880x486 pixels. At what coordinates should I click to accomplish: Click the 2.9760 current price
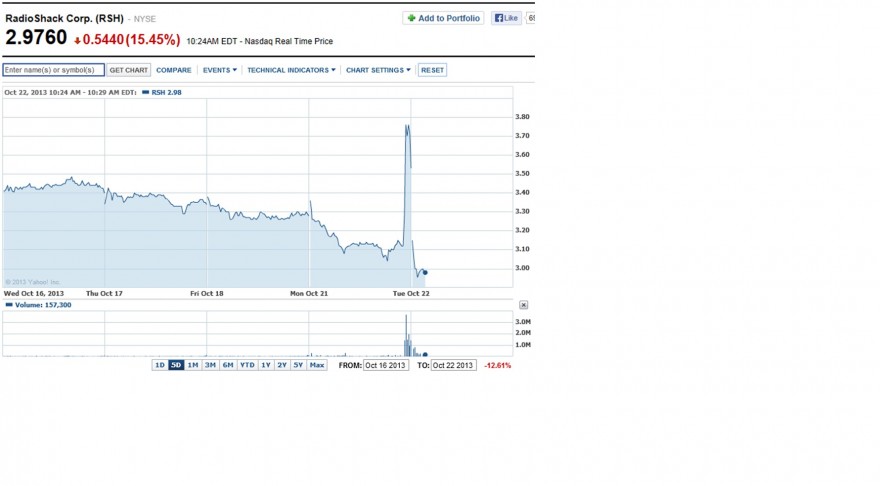pos(36,38)
